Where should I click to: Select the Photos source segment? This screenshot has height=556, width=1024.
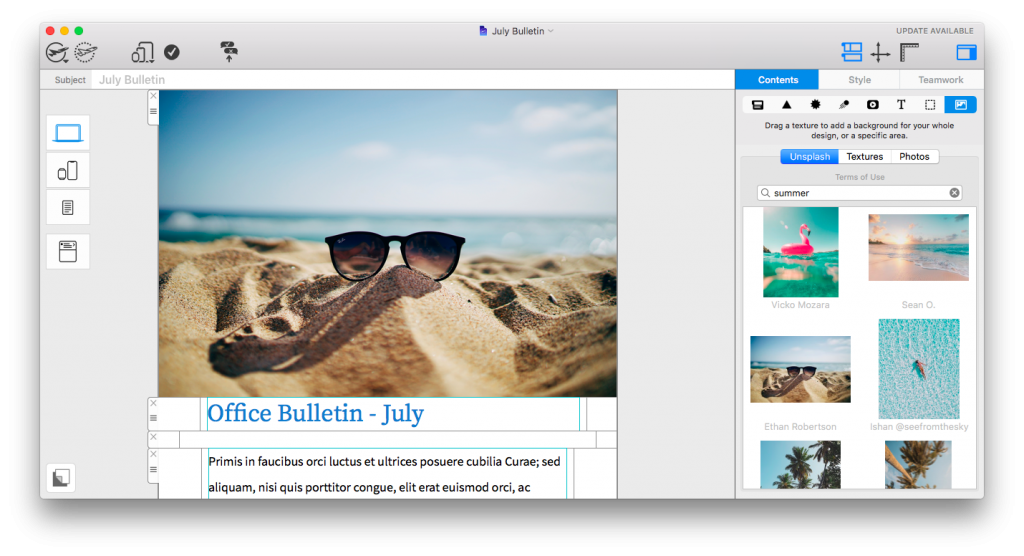[914, 157]
